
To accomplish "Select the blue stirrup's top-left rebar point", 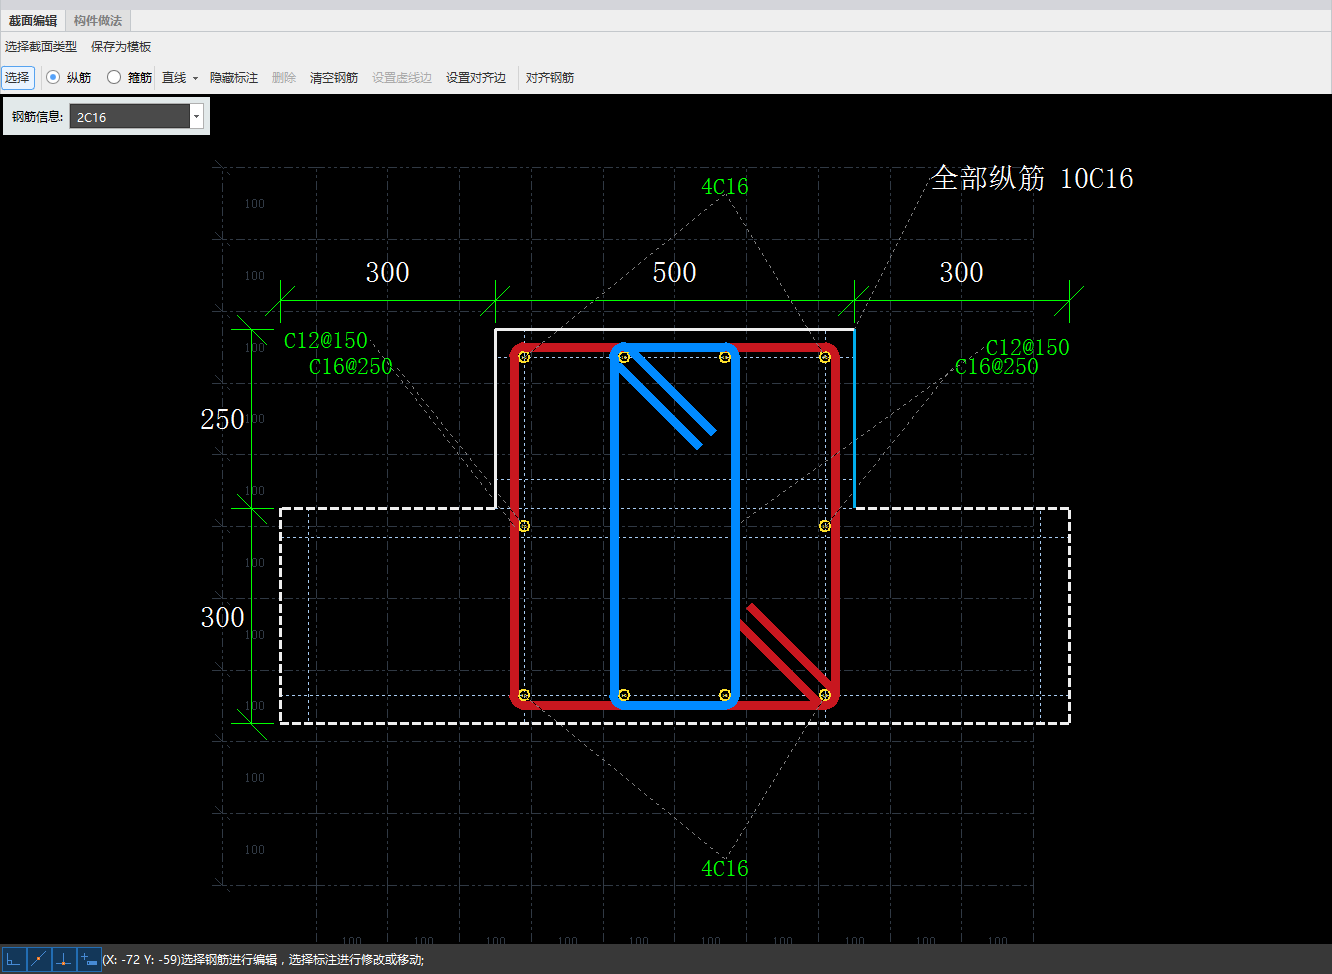I will pyautogui.click(x=624, y=357).
